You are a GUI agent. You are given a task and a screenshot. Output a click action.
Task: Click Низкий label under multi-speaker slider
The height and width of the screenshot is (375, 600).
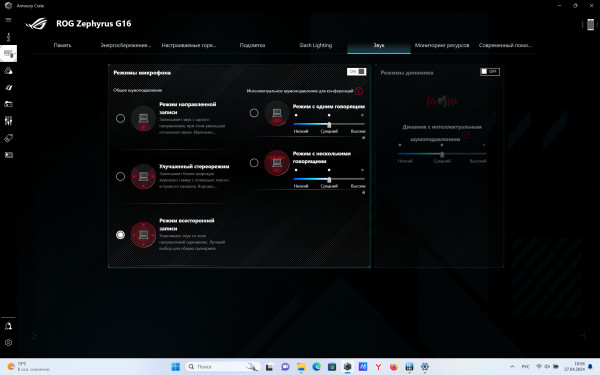coord(301,186)
